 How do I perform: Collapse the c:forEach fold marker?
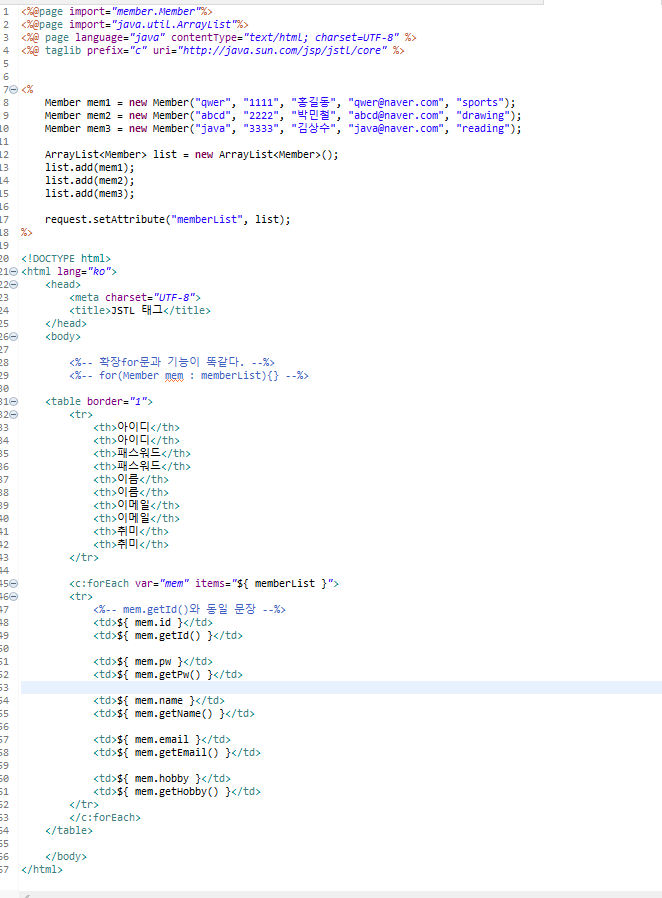click(14, 584)
